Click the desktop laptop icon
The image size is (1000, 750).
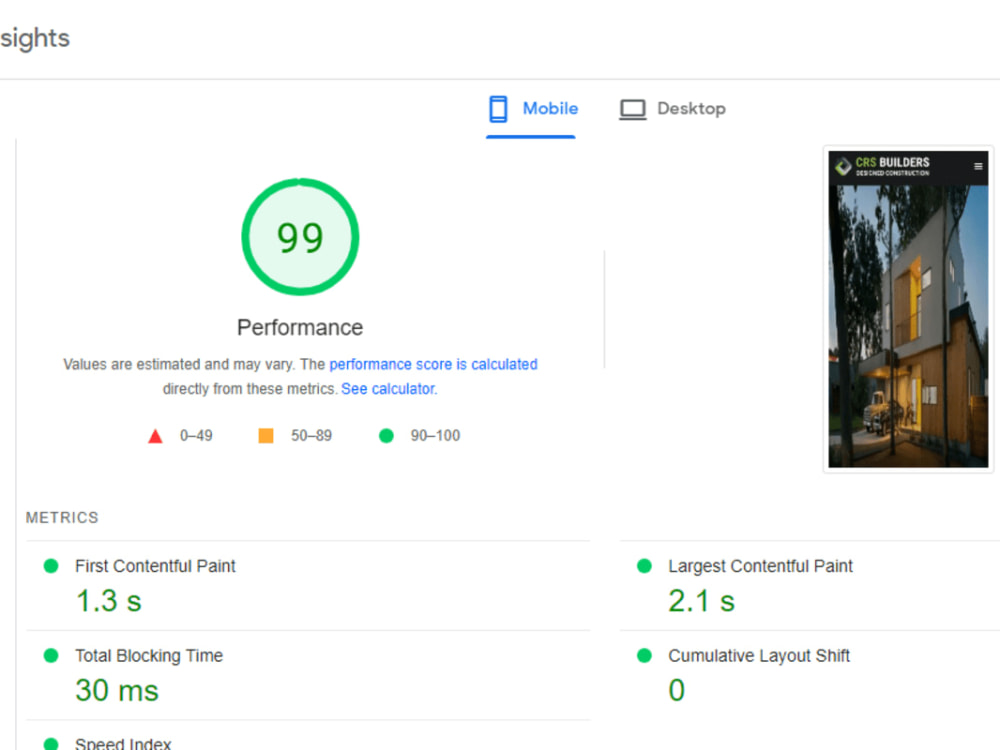[x=633, y=109]
